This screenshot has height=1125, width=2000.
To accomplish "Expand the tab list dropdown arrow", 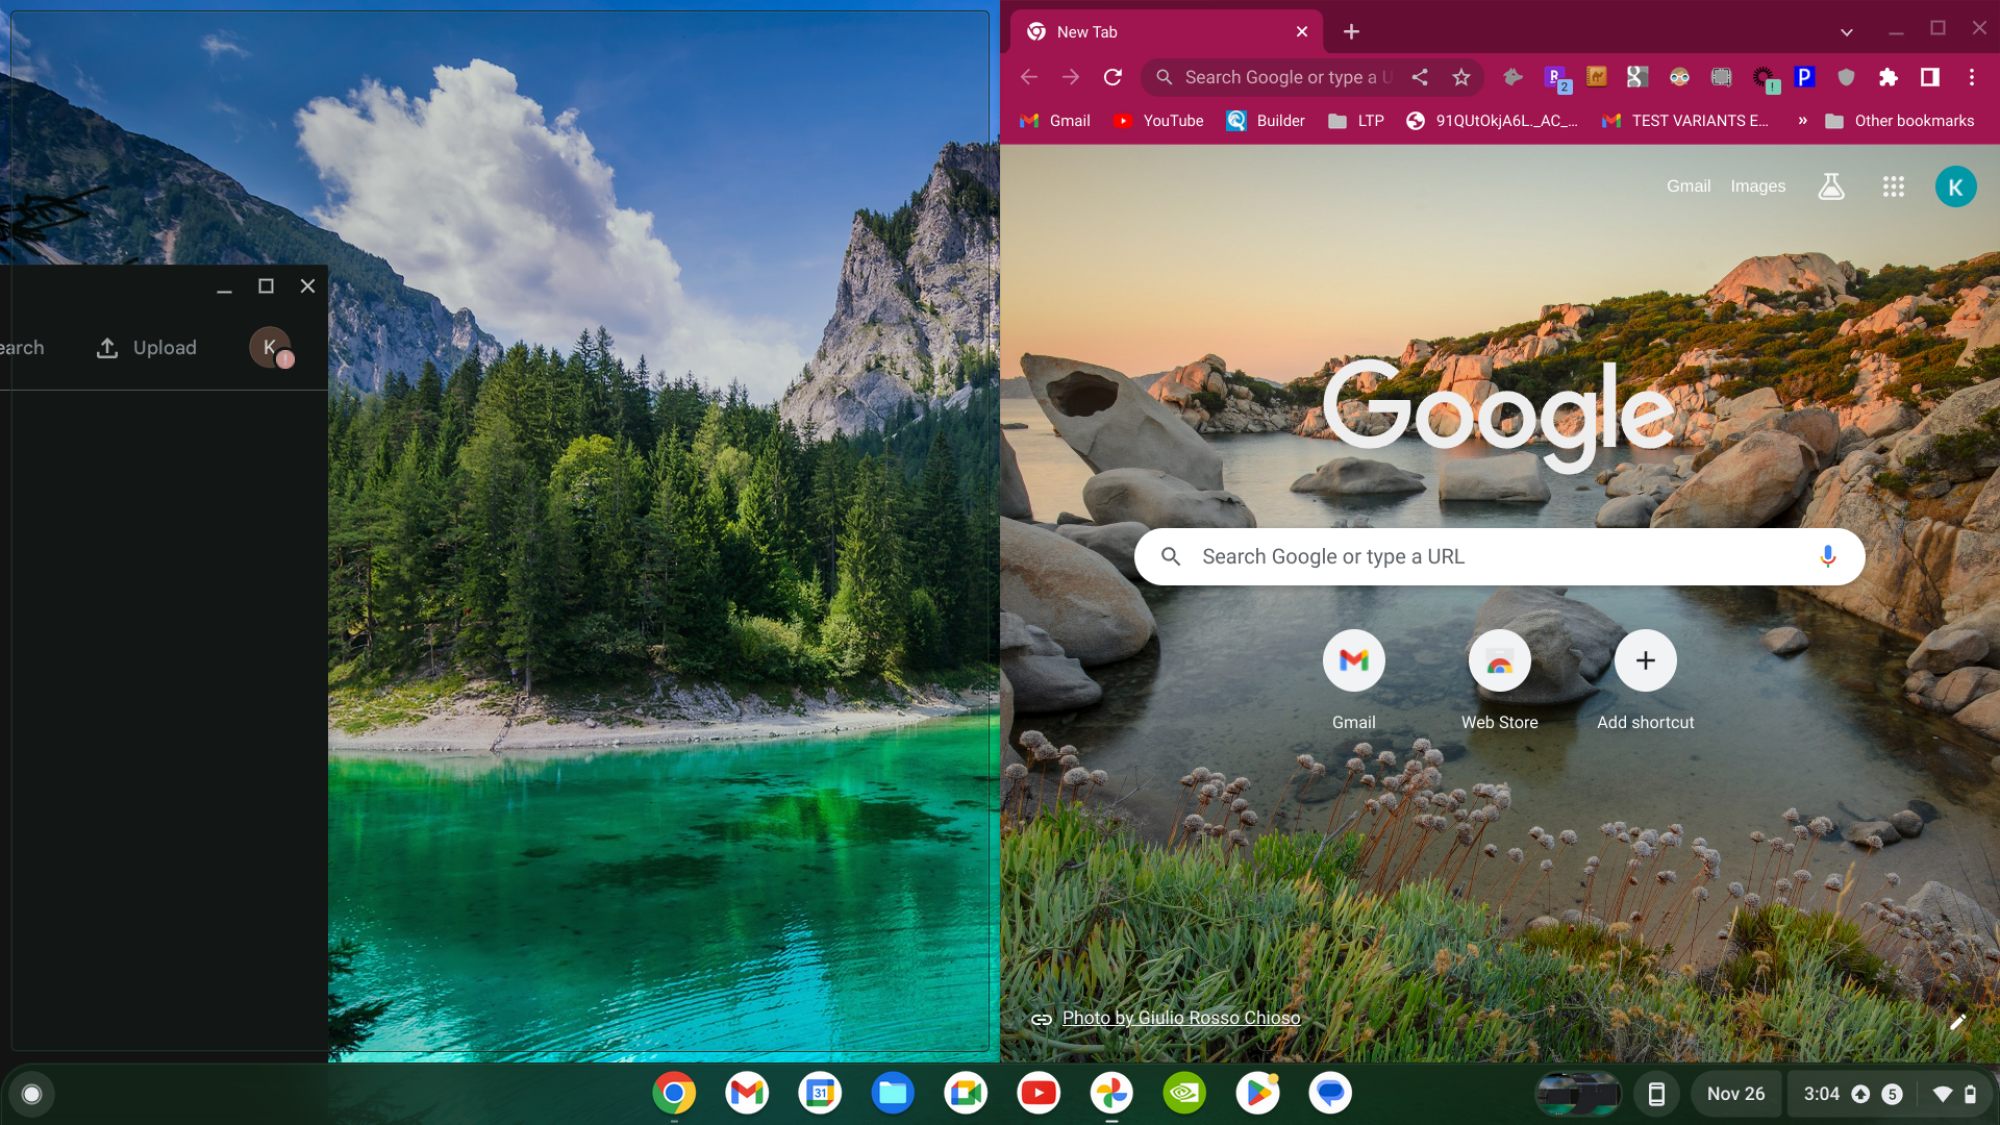I will coord(1846,30).
